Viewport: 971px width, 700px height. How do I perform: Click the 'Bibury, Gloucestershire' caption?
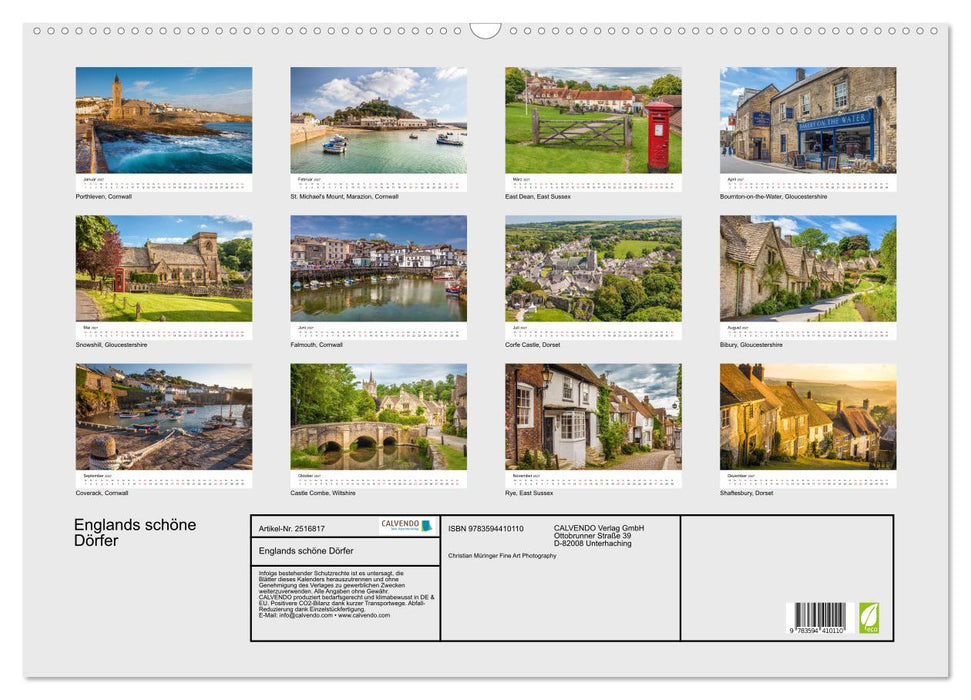pos(751,344)
